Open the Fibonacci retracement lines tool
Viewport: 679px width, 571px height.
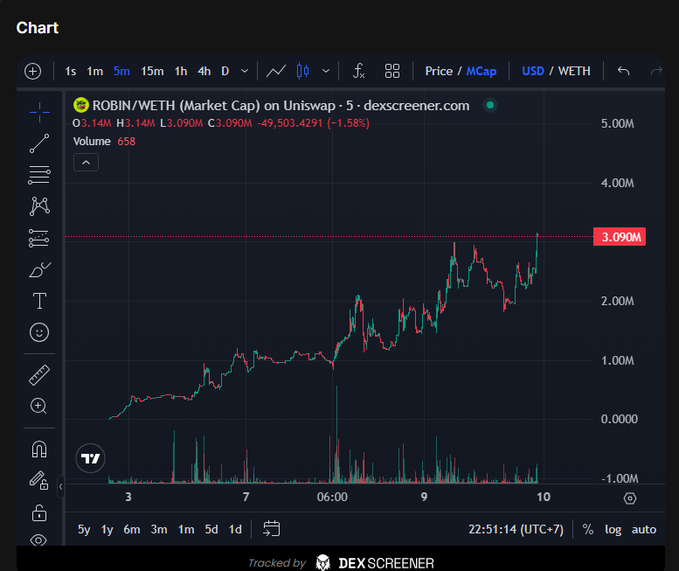(39, 175)
